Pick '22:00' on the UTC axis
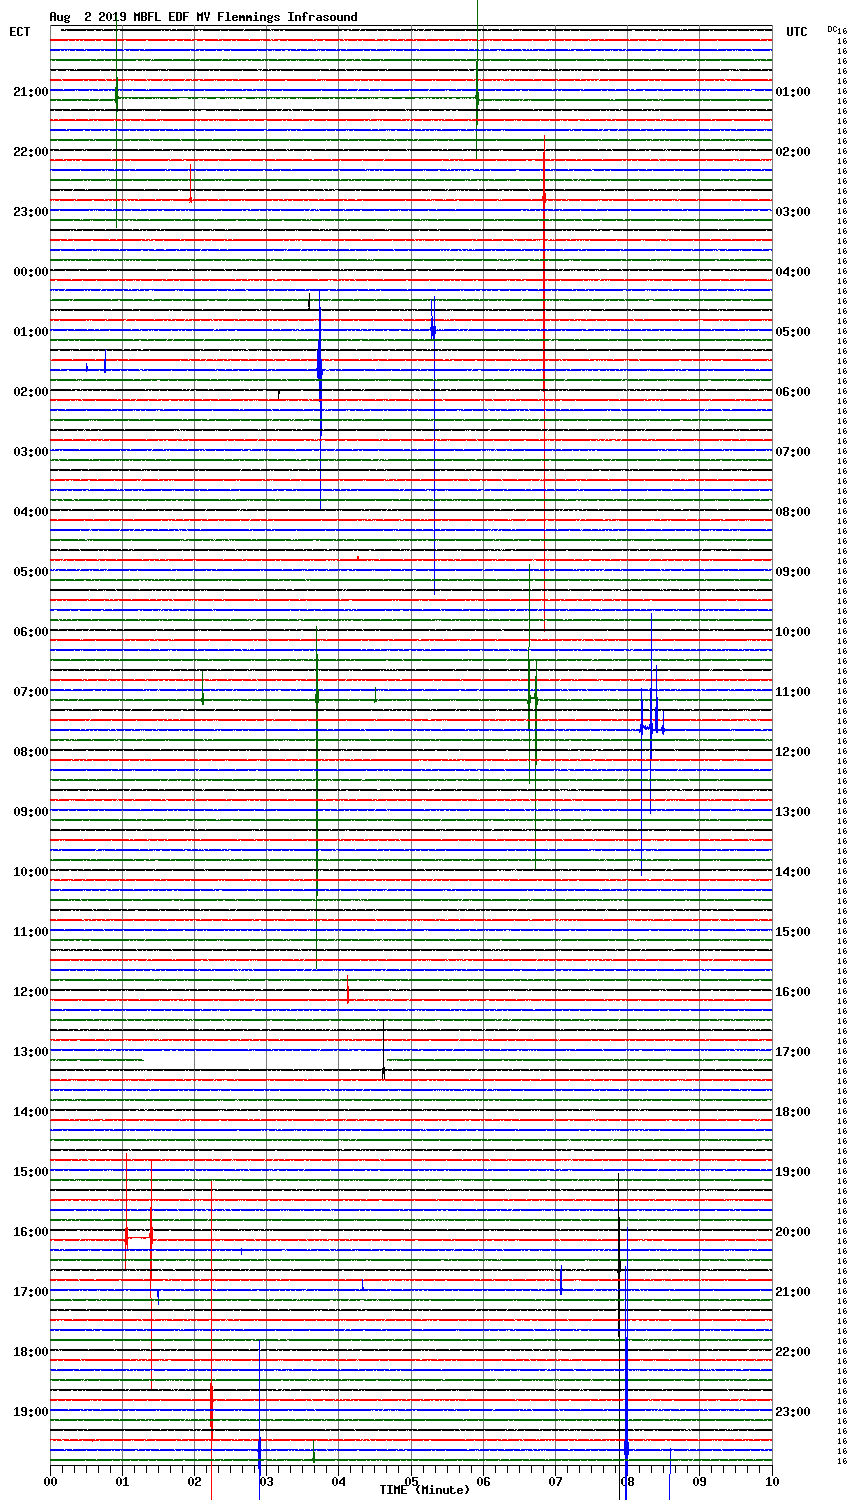Image resolution: width=852 pixels, height=1500 pixels. click(793, 1352)
